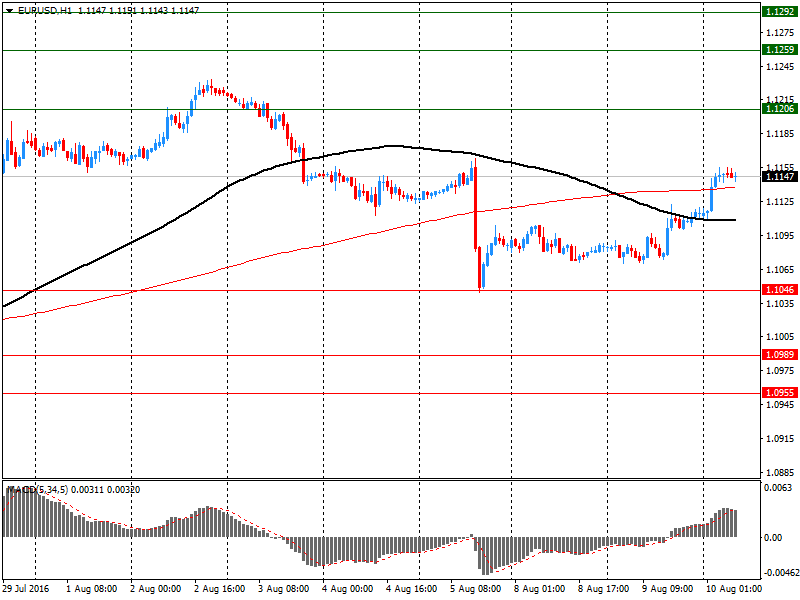Click the 1.0989 red support level label
This screenshot has width=800, height=600.
coord(780,354)
